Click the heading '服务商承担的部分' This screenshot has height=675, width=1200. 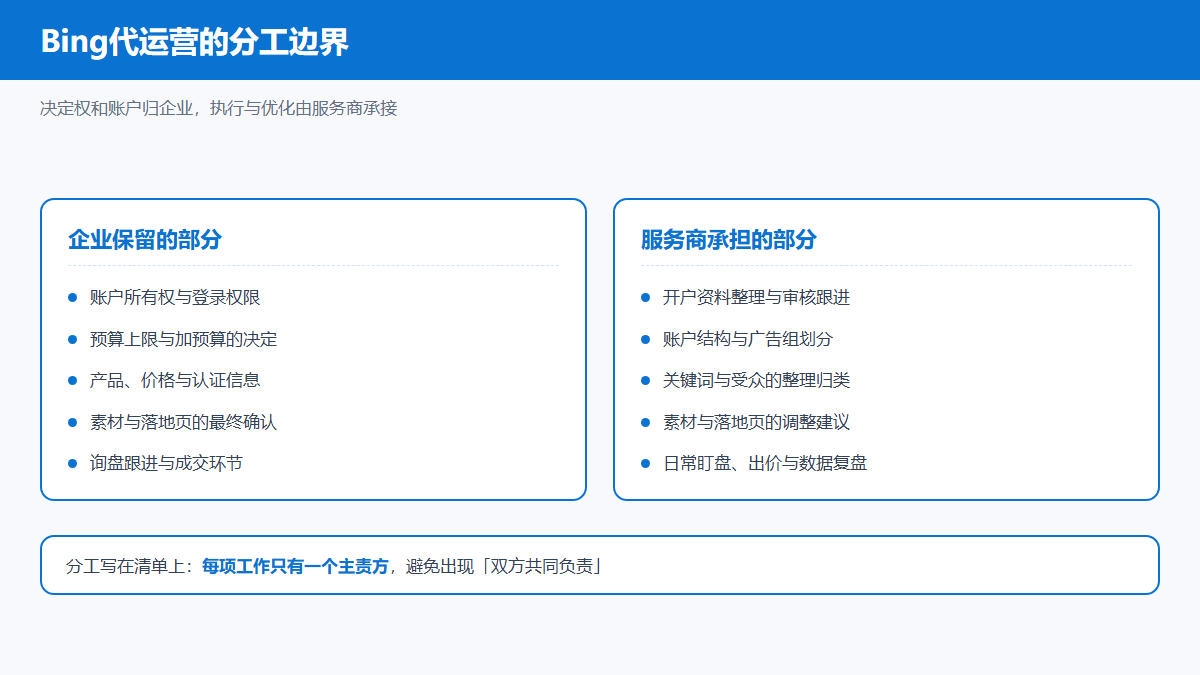[729, 240]
